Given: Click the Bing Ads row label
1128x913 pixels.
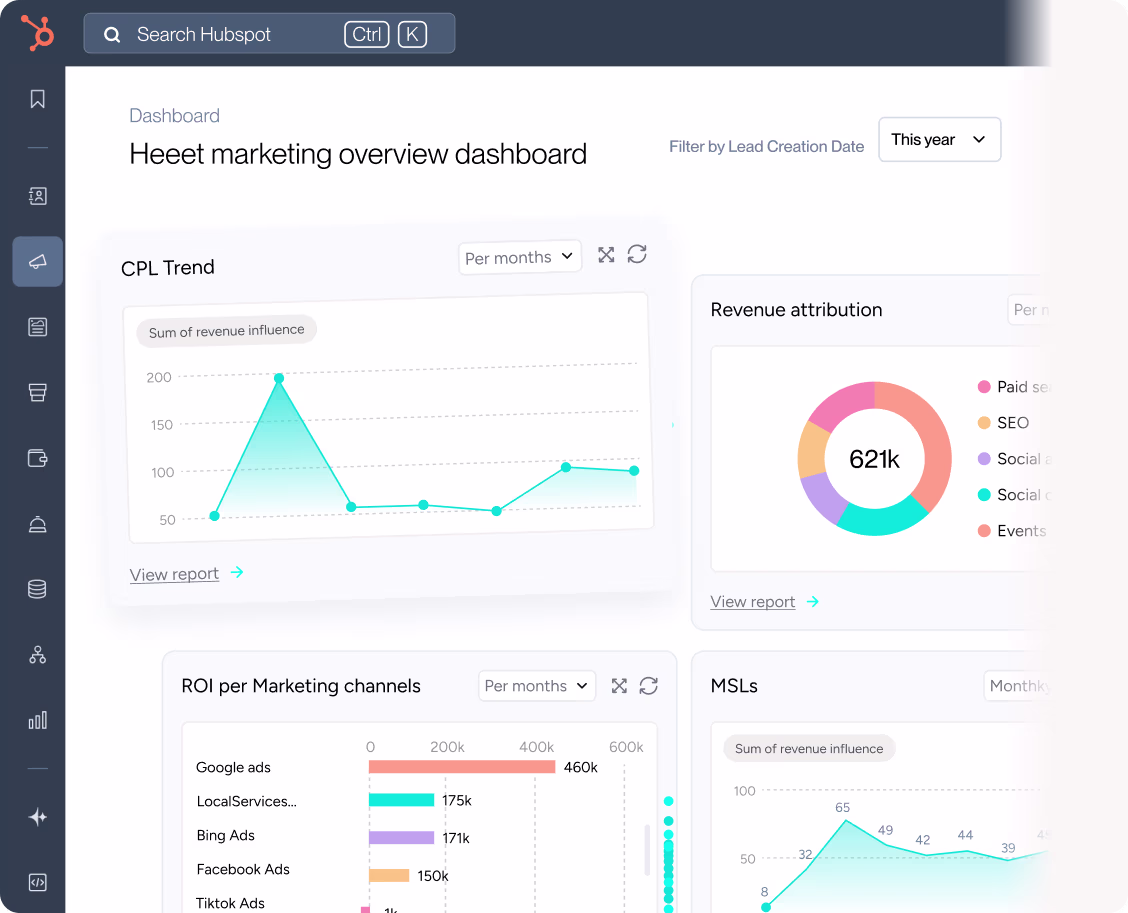Looking at the screenshot, I should click(226, 835).
